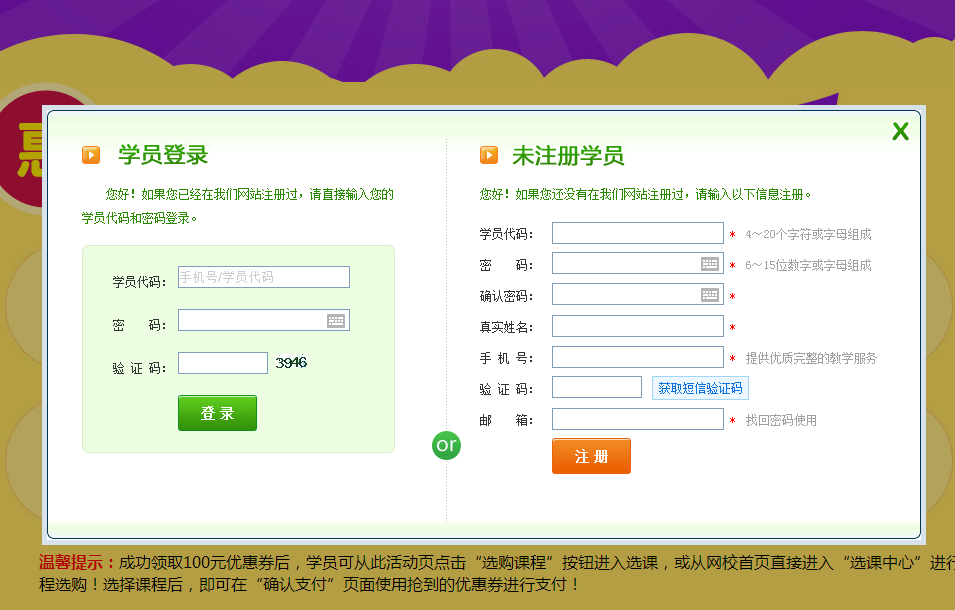Focus the registration SMS 验证码 input
955x610 pixels.
pyautogui.click(x=596, y=388)
